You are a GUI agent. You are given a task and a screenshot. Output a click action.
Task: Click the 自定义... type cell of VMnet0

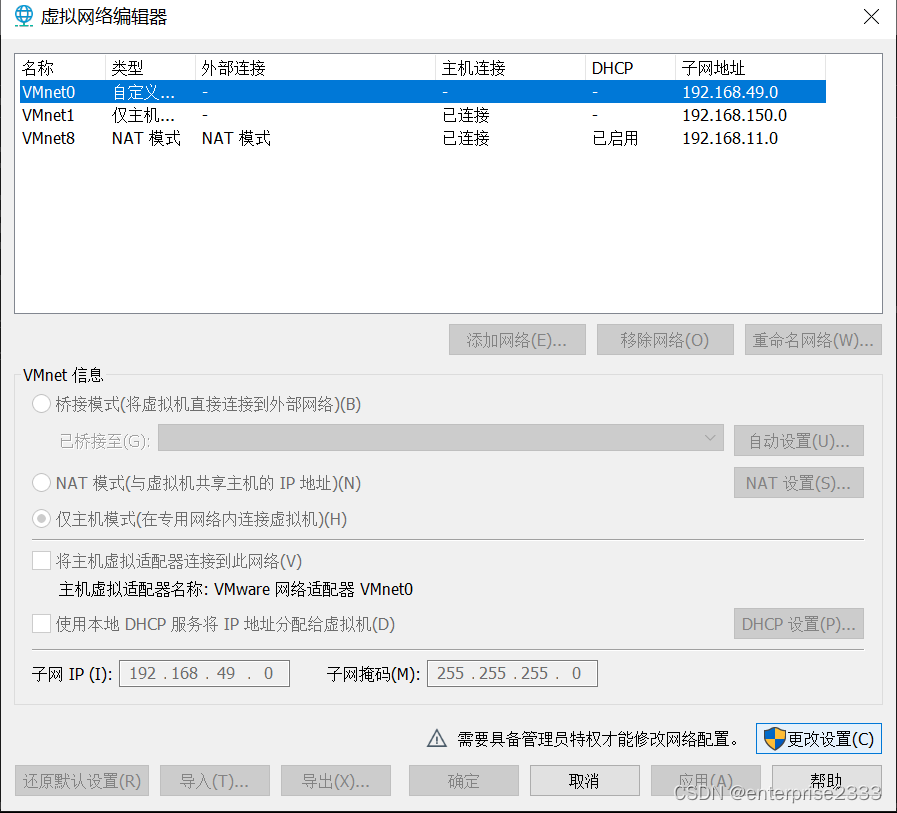point(143,92)
